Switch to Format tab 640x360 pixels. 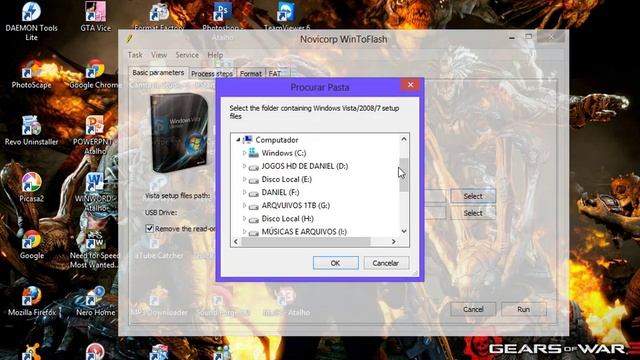(x=250, y=74)
